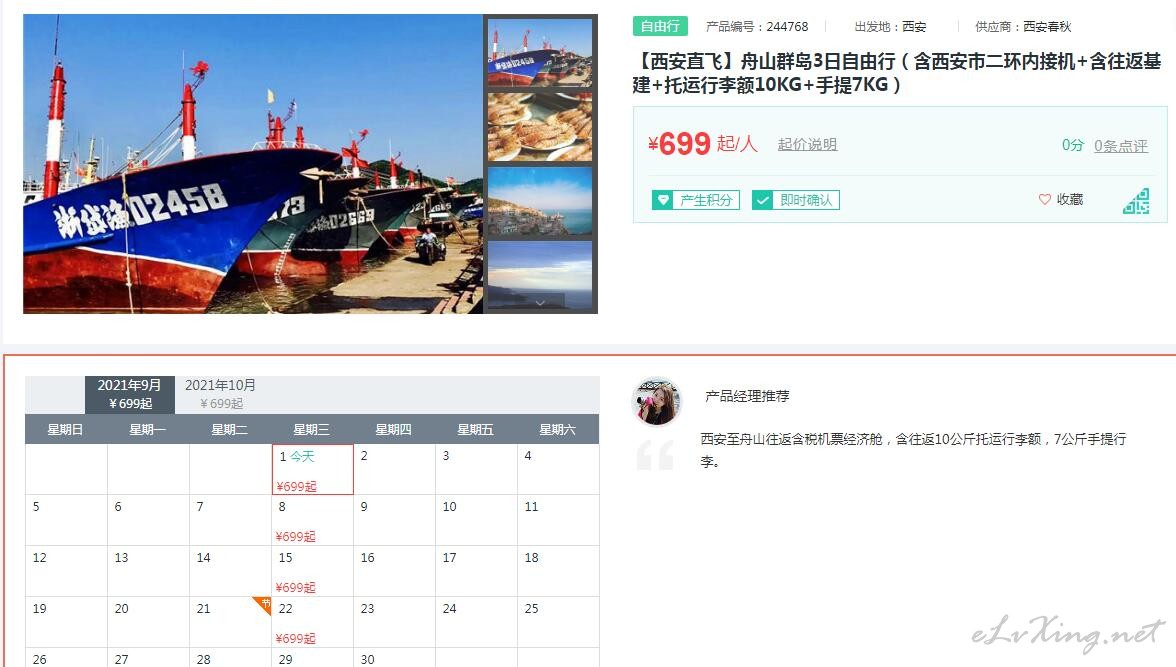
Task: Choose September 15 departure date
Action: (x=312, y=571)
